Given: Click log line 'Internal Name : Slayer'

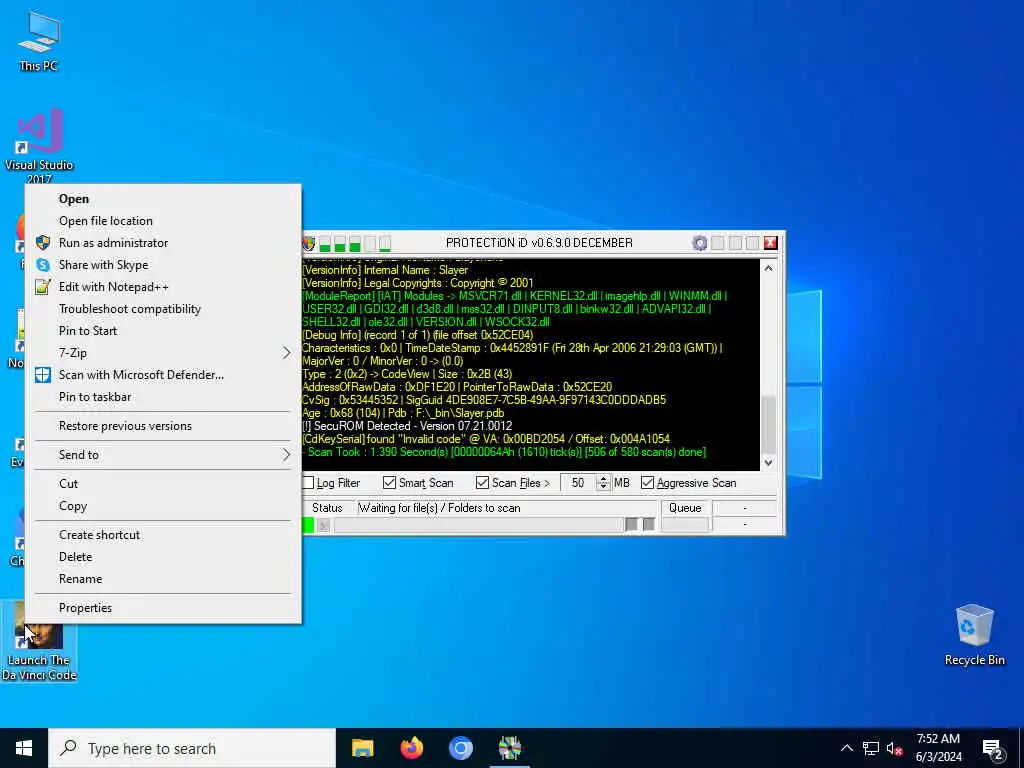Looking at the screenshot, I should point(385,270).
